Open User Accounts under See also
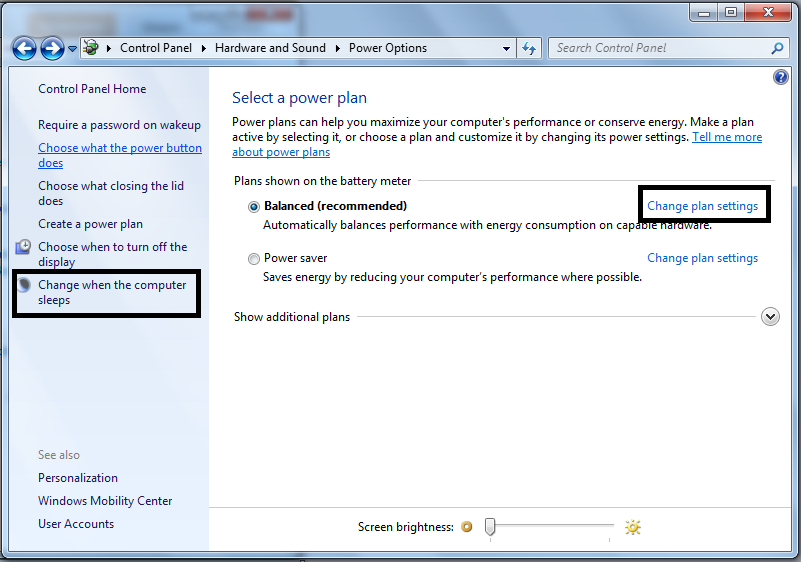 coord(76,524)
